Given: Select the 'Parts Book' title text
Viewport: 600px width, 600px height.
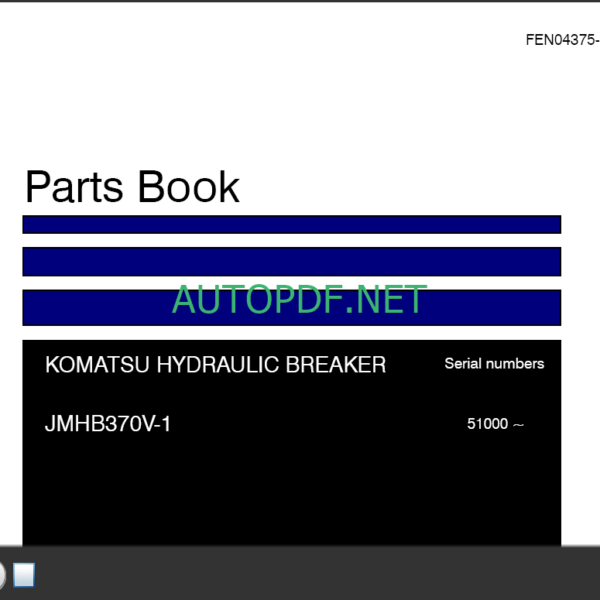Looking at the screenshot, I should pos(132,188).
